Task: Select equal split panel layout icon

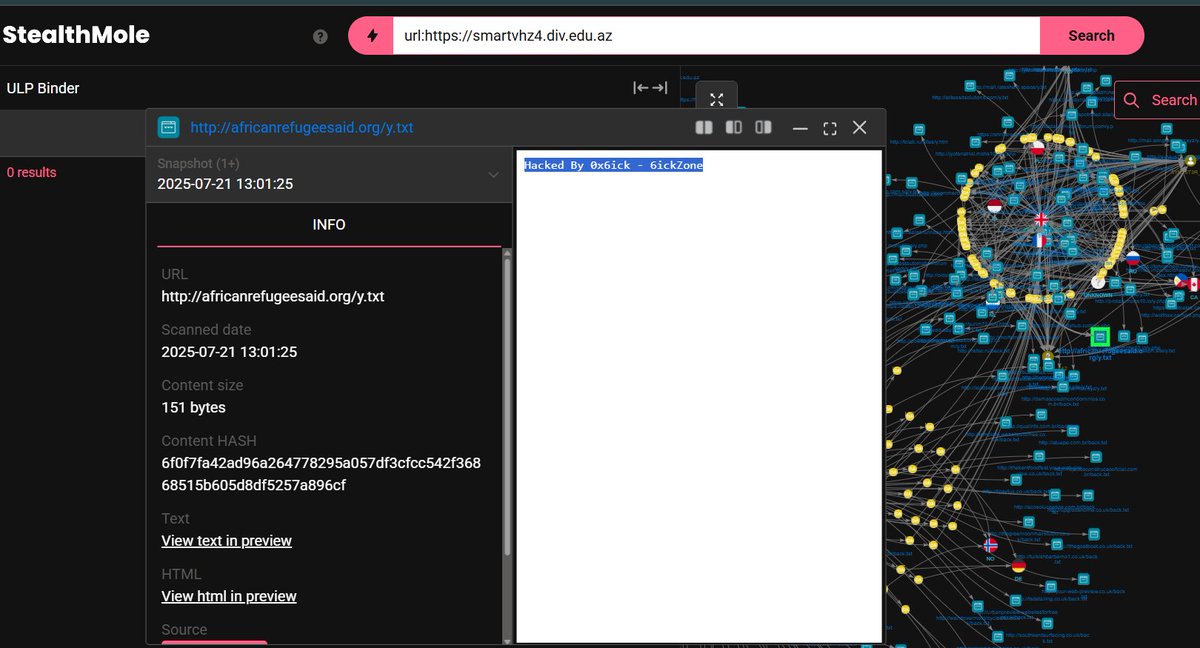Action: tap(704, 128)
